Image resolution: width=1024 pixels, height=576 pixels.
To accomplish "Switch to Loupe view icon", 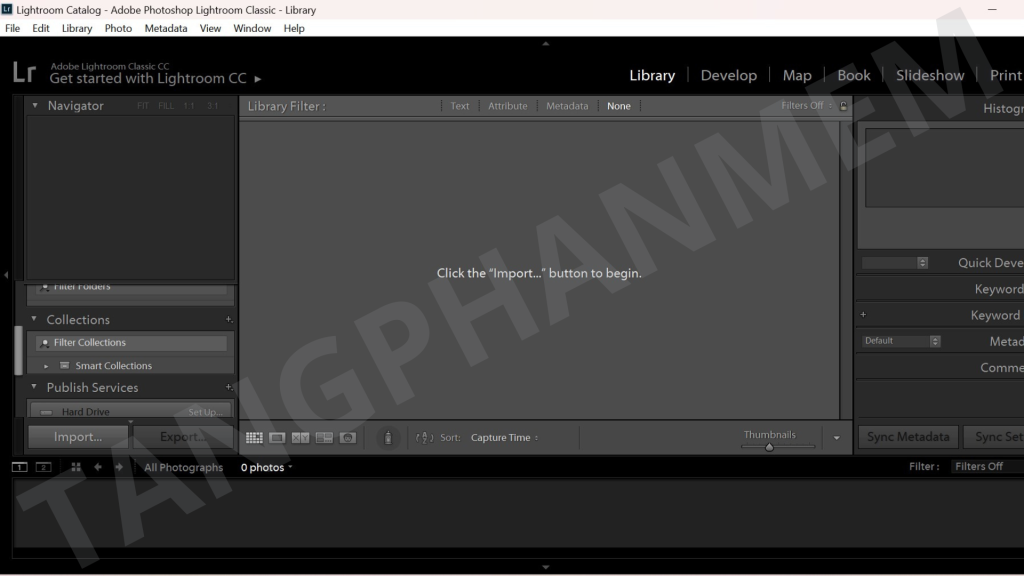I will (277, 437).
